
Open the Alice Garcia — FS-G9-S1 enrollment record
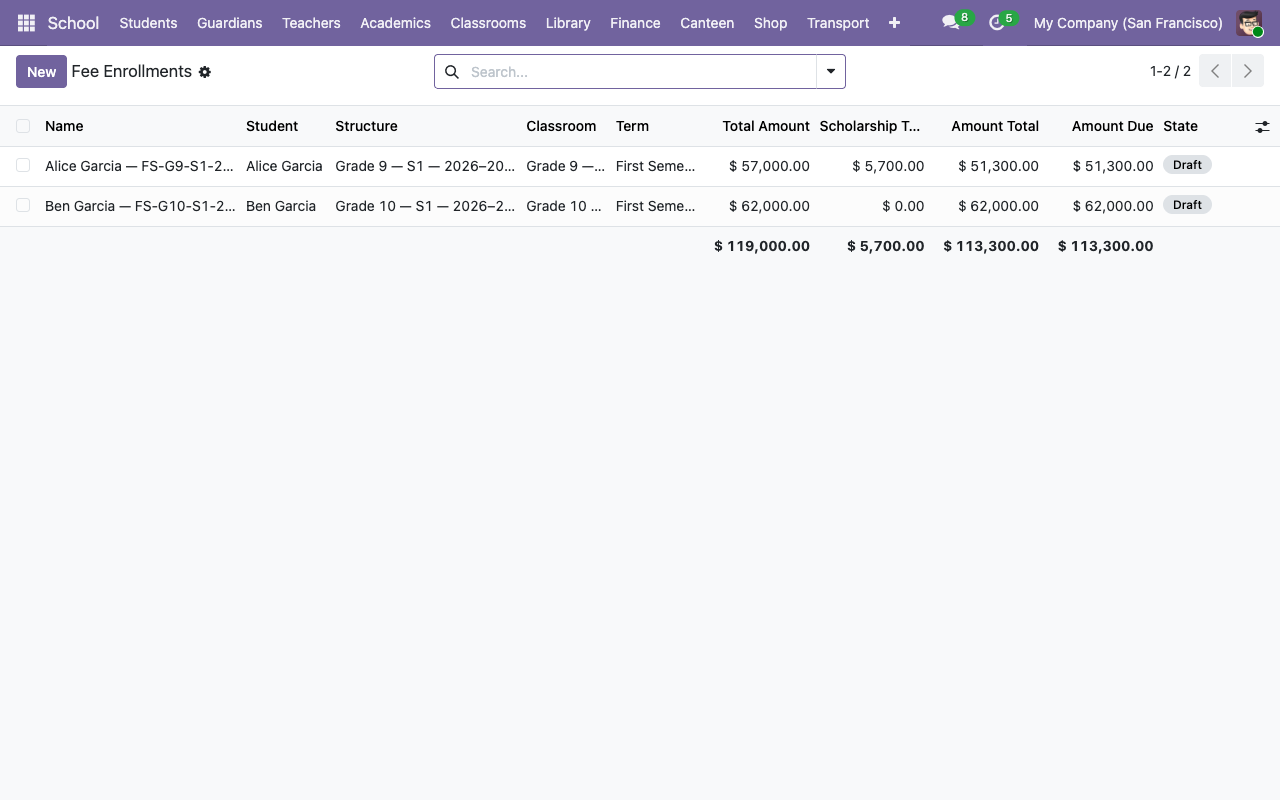pyautogui.click(x=139, y=166)
